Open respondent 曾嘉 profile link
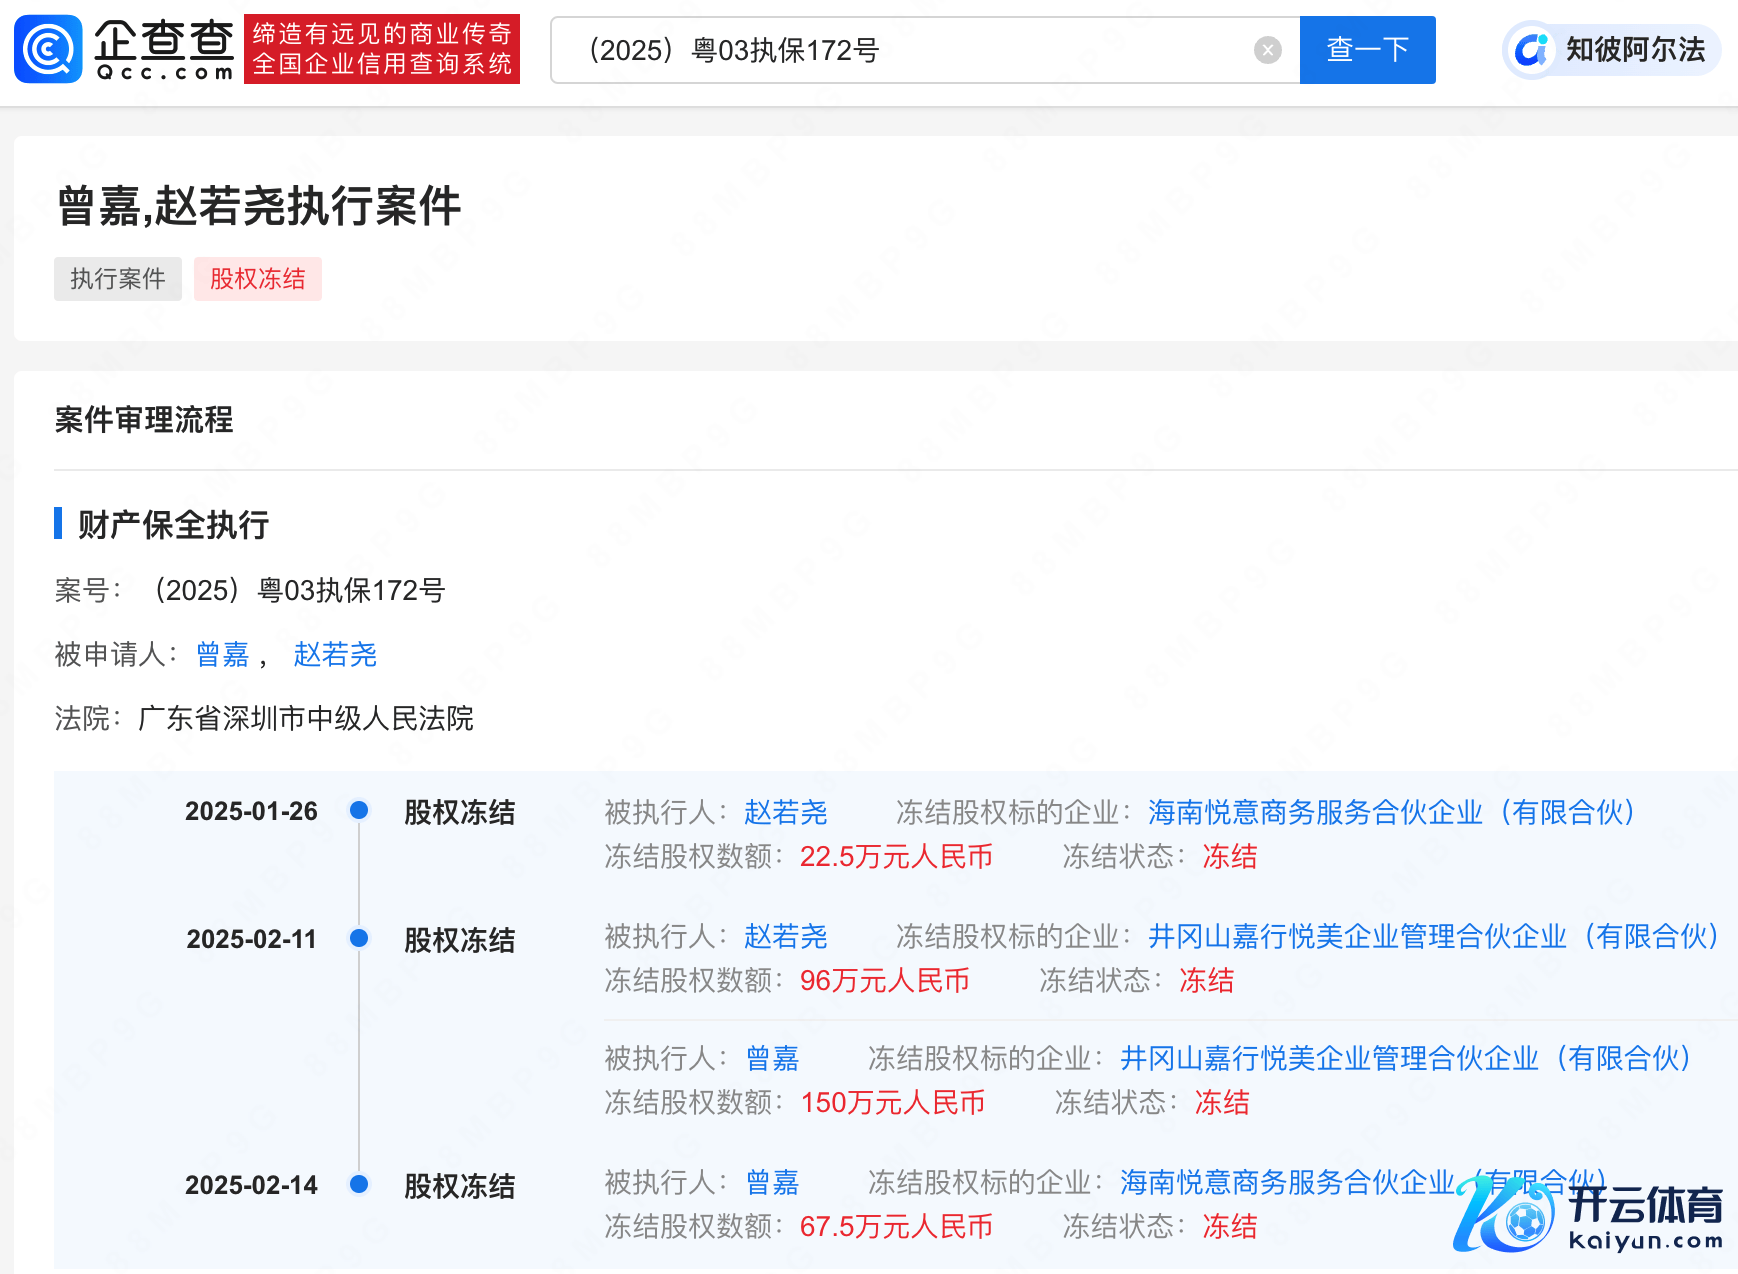Screen dimensions: 1738x1274 point(222,655)
